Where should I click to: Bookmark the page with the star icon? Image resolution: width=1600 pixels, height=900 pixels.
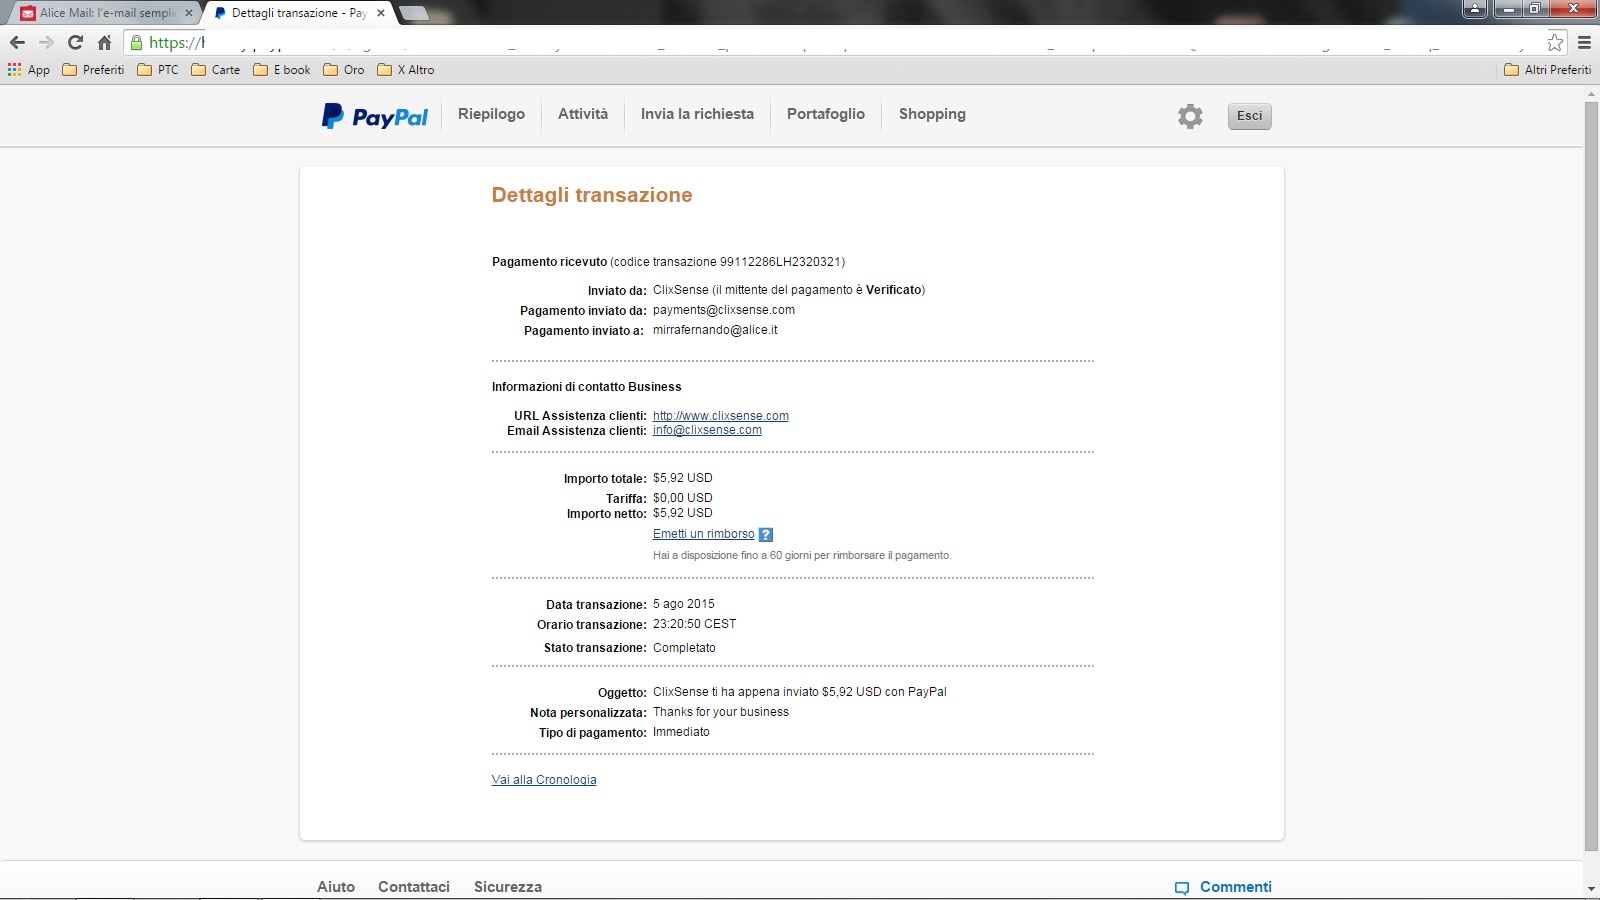click(1555, 42)
